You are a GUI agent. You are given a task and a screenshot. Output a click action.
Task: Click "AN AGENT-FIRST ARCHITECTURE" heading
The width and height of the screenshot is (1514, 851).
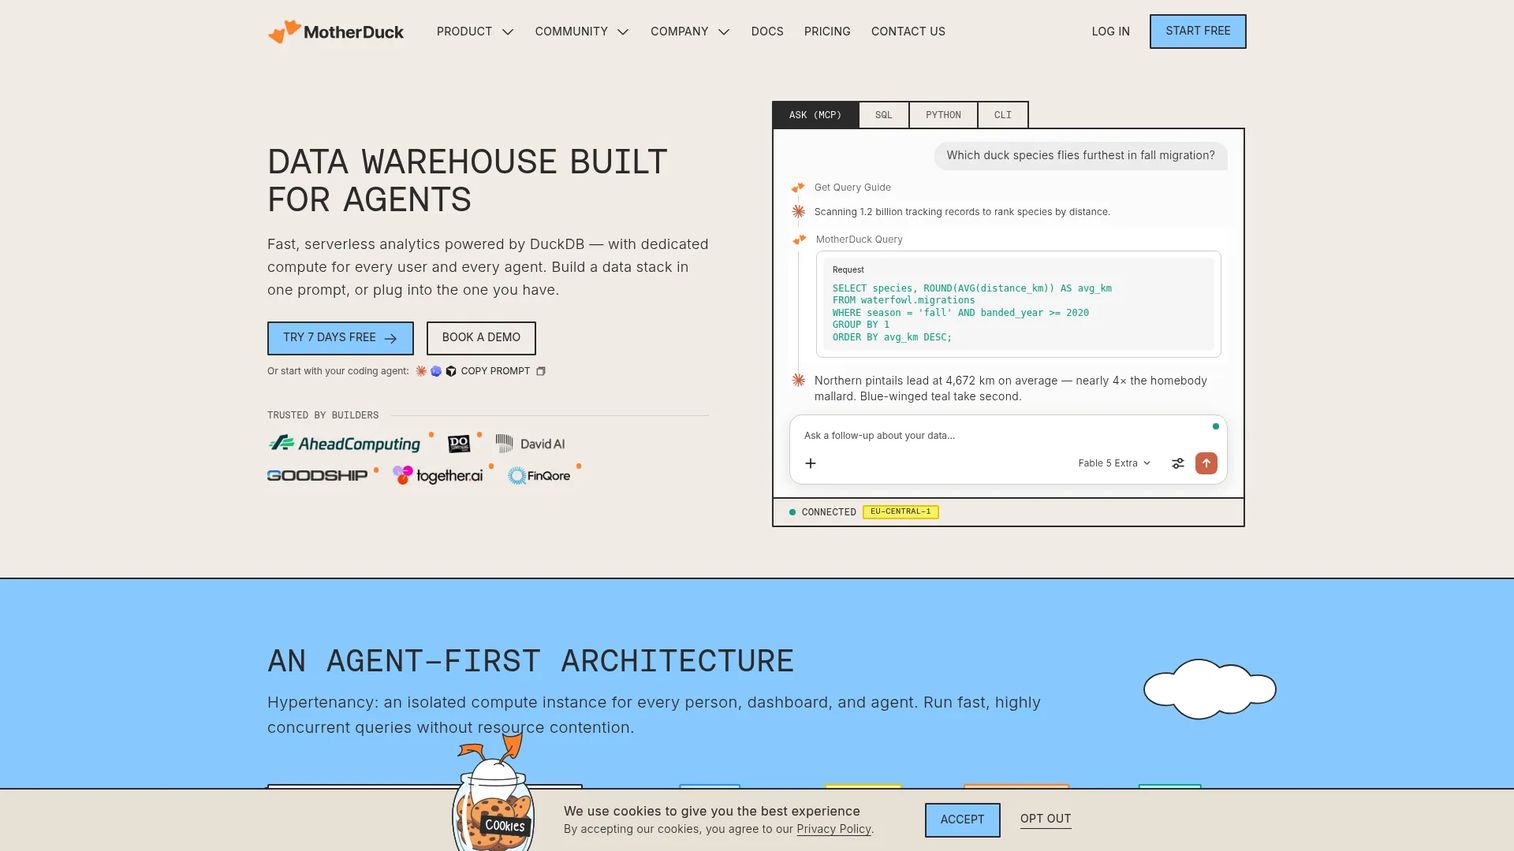[x=530, y=661]
